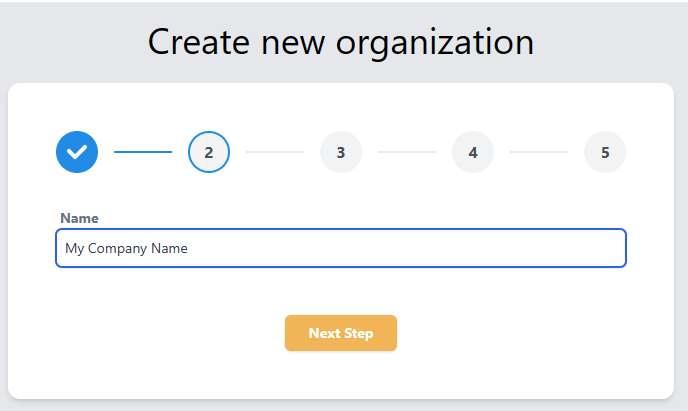688x411 pixels.
Task: Focus the Name input field
Action: point(341,248)
